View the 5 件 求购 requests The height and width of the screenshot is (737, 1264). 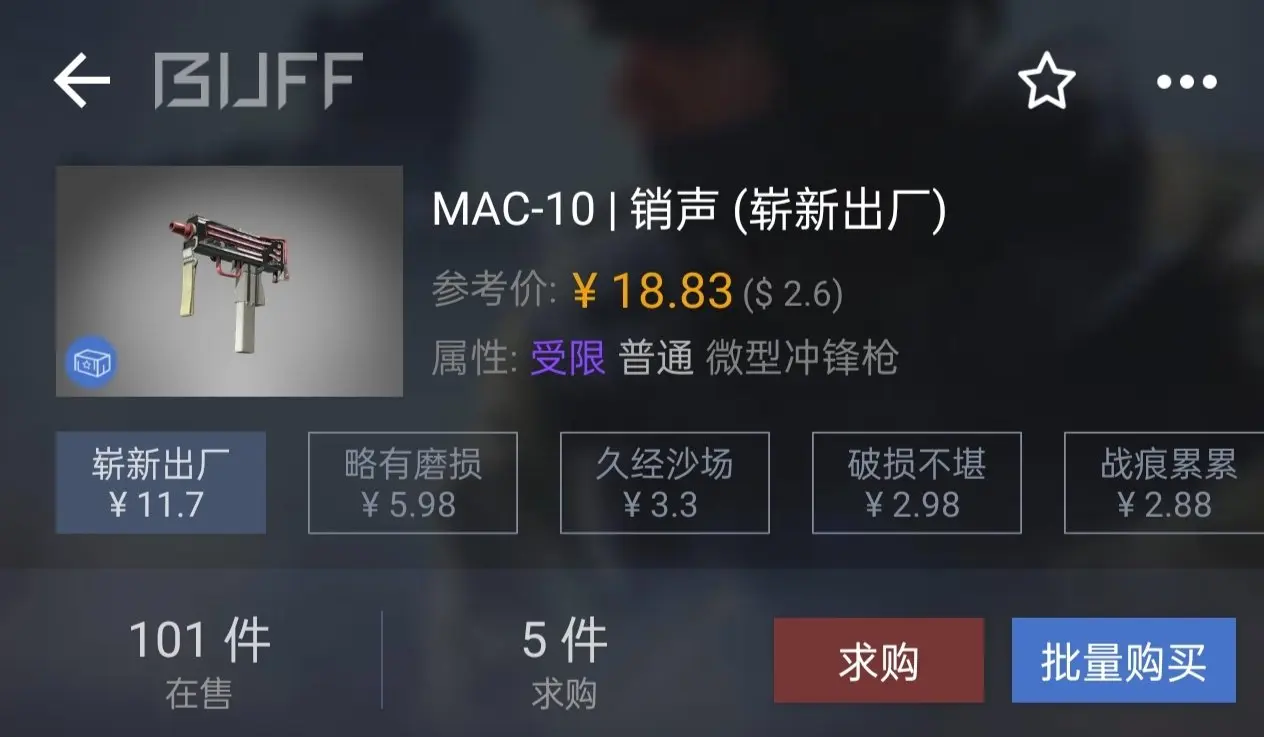(565, 662)
